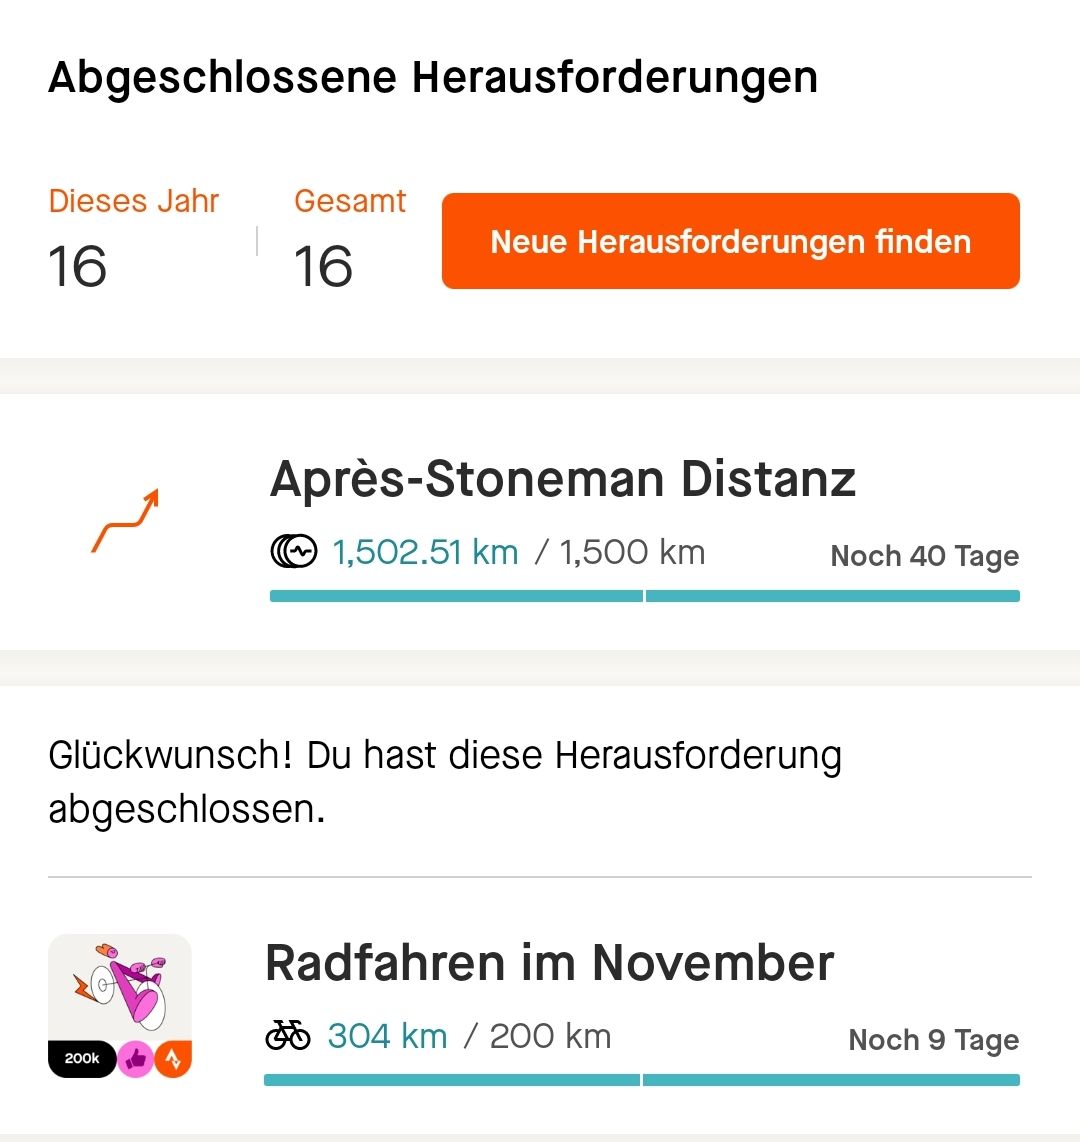Open the Radfahren im November challenge title
Screen dimensions: 1080x1142
click(x=550, y=963)
